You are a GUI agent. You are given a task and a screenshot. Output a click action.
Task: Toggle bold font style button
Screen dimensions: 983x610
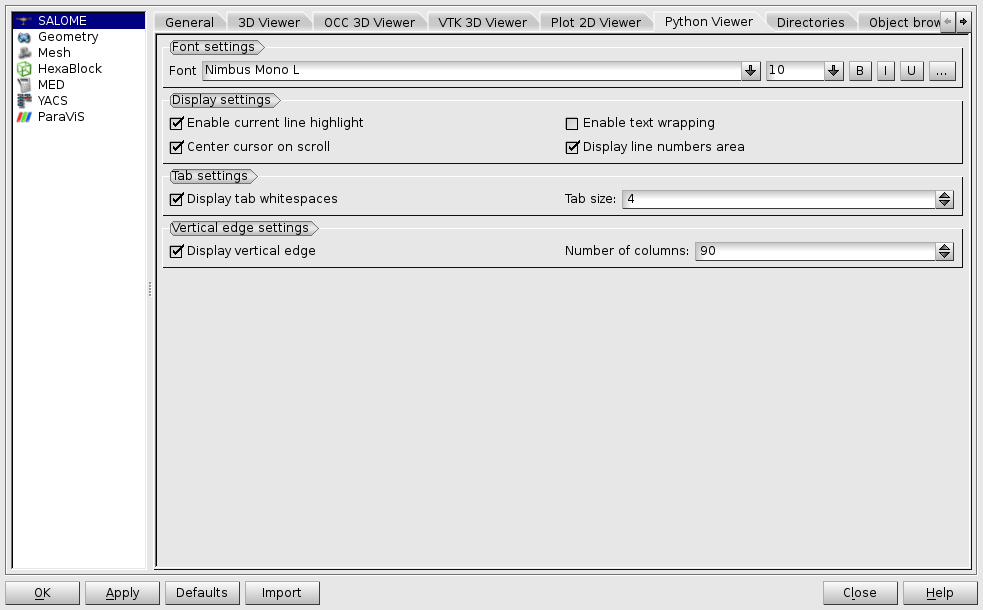coord(860,71)
